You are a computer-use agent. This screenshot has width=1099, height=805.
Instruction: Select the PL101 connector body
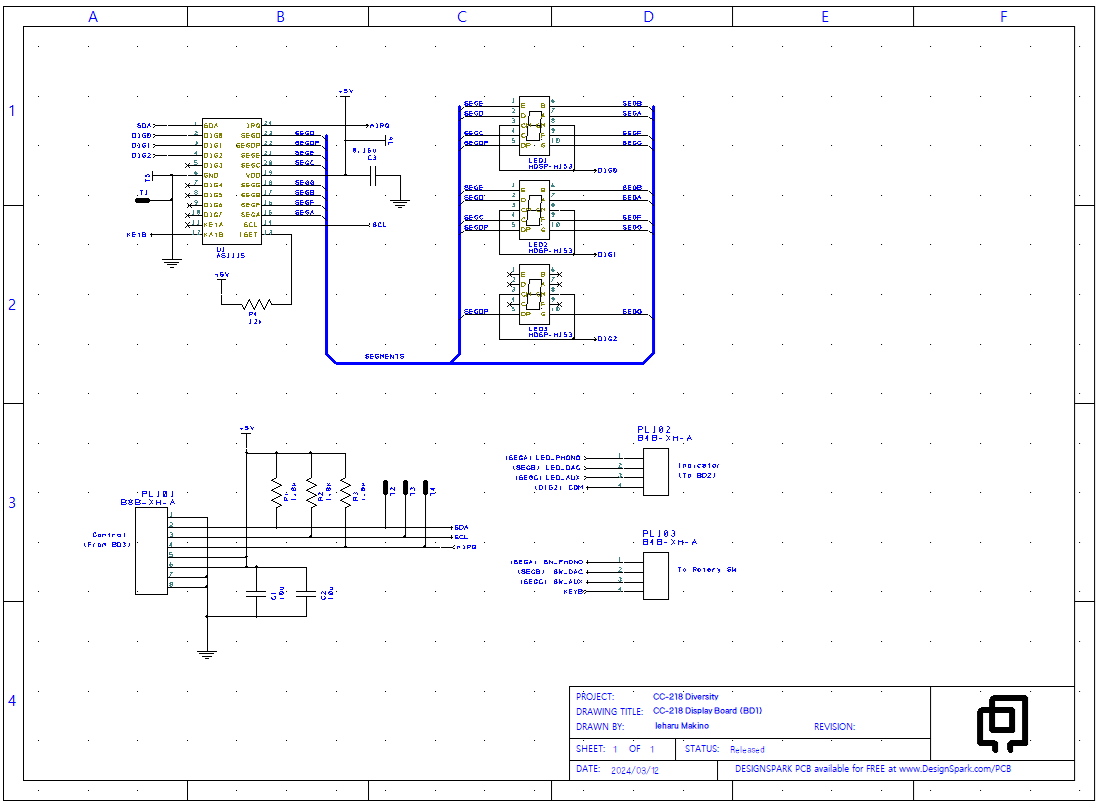(x=151, y=551)
